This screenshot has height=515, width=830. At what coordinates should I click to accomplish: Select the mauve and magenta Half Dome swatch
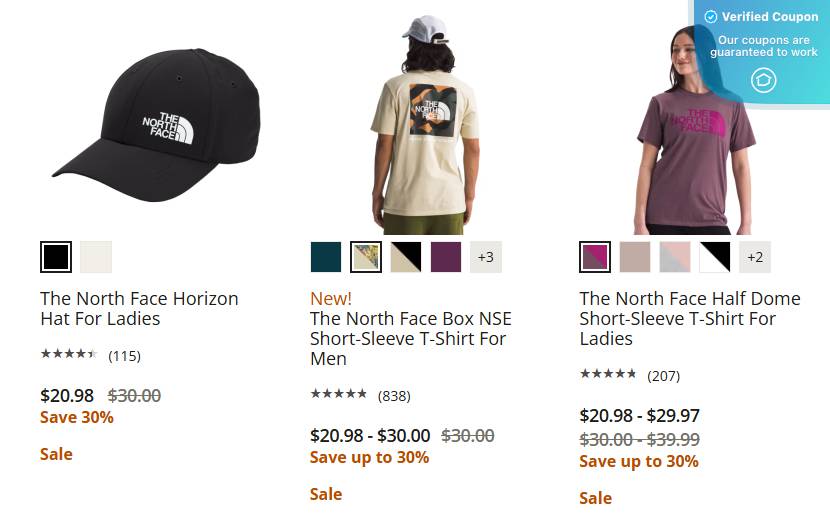tap(594, 257)
